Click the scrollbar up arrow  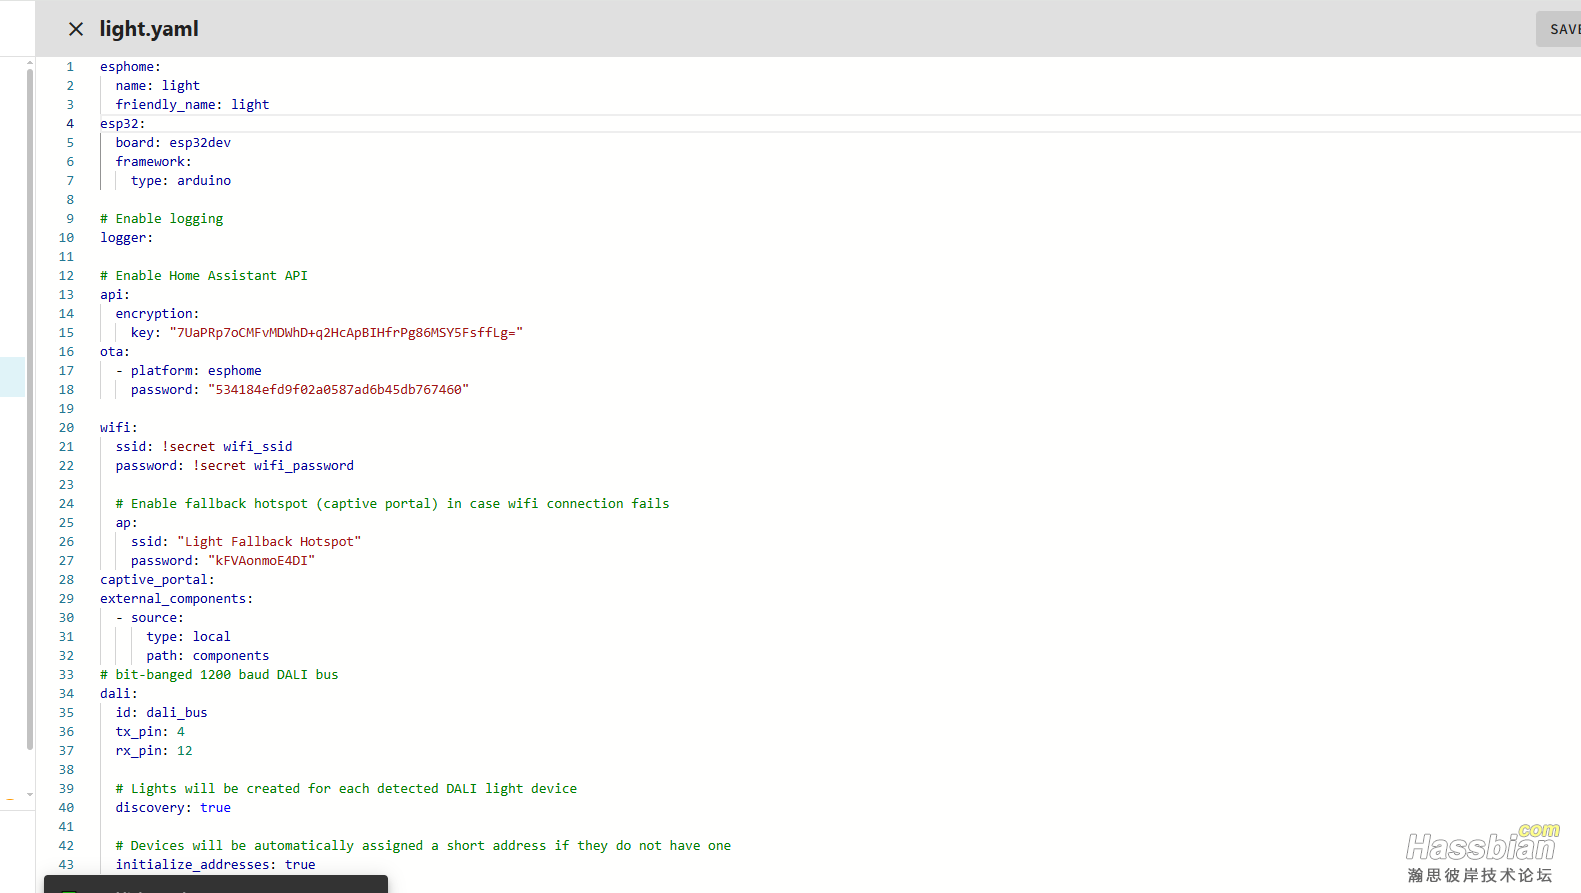30,63
